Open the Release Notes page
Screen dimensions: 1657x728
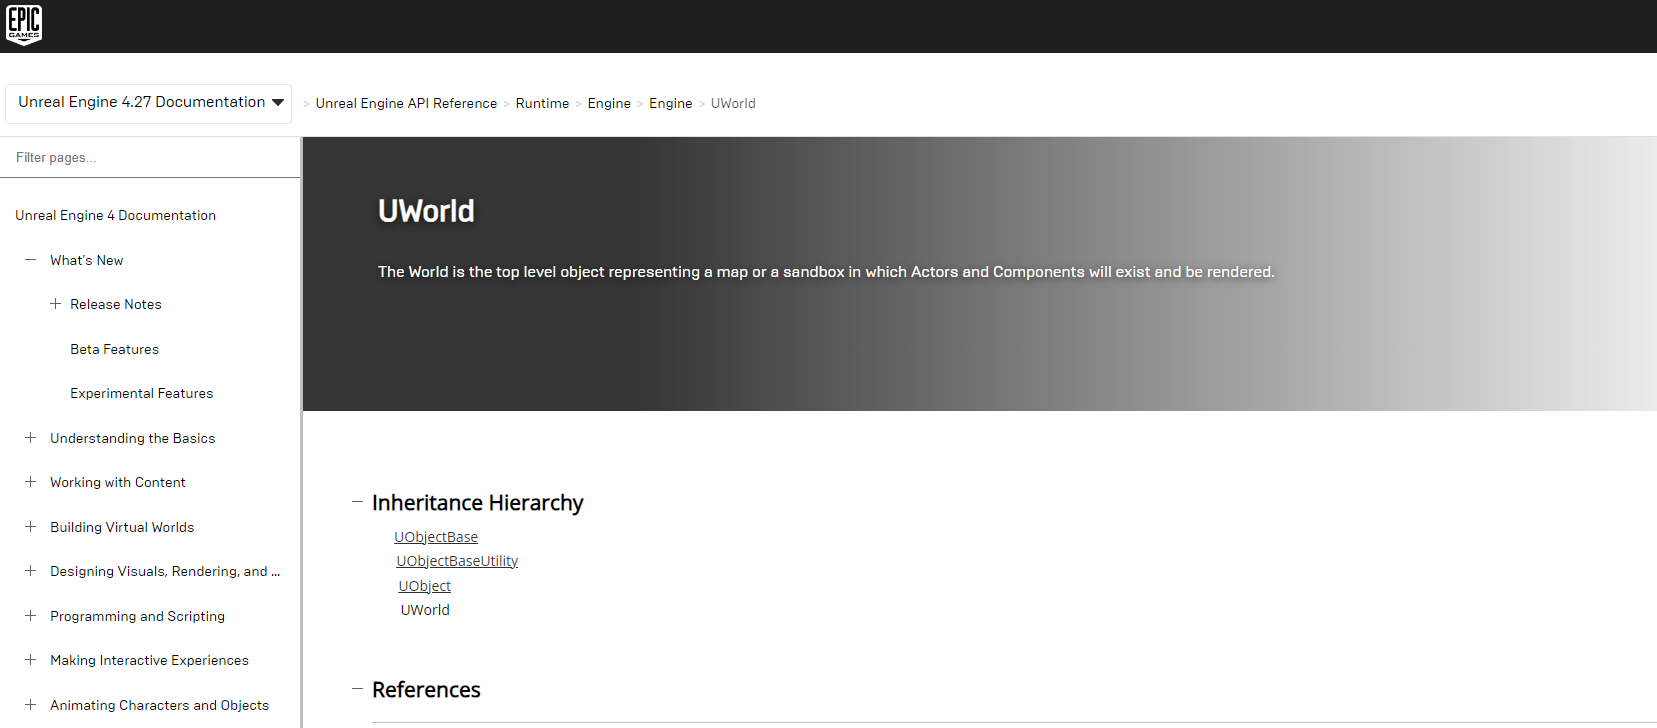(x=116, y=304)
